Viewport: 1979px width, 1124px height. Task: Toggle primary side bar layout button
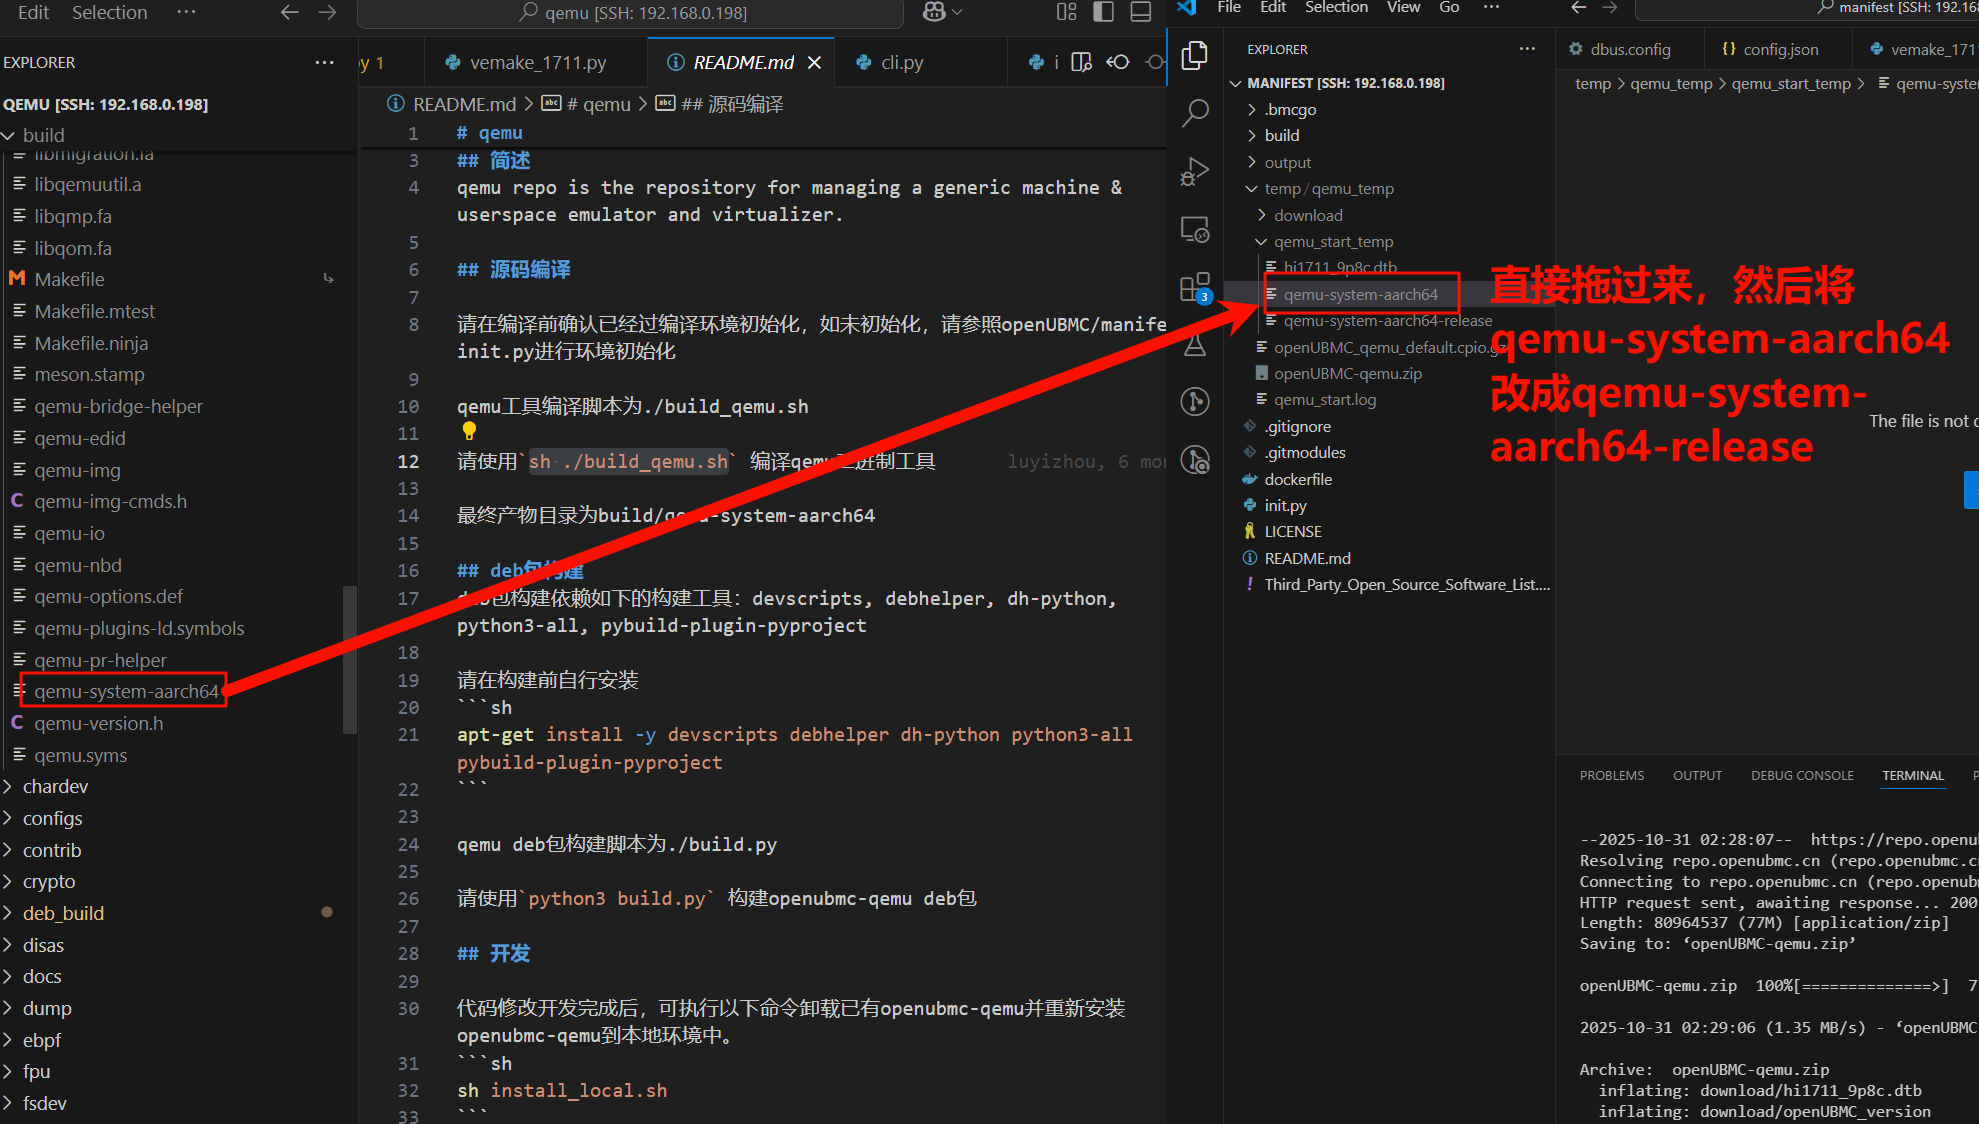pyautogui.click(x=1104, y=12)
